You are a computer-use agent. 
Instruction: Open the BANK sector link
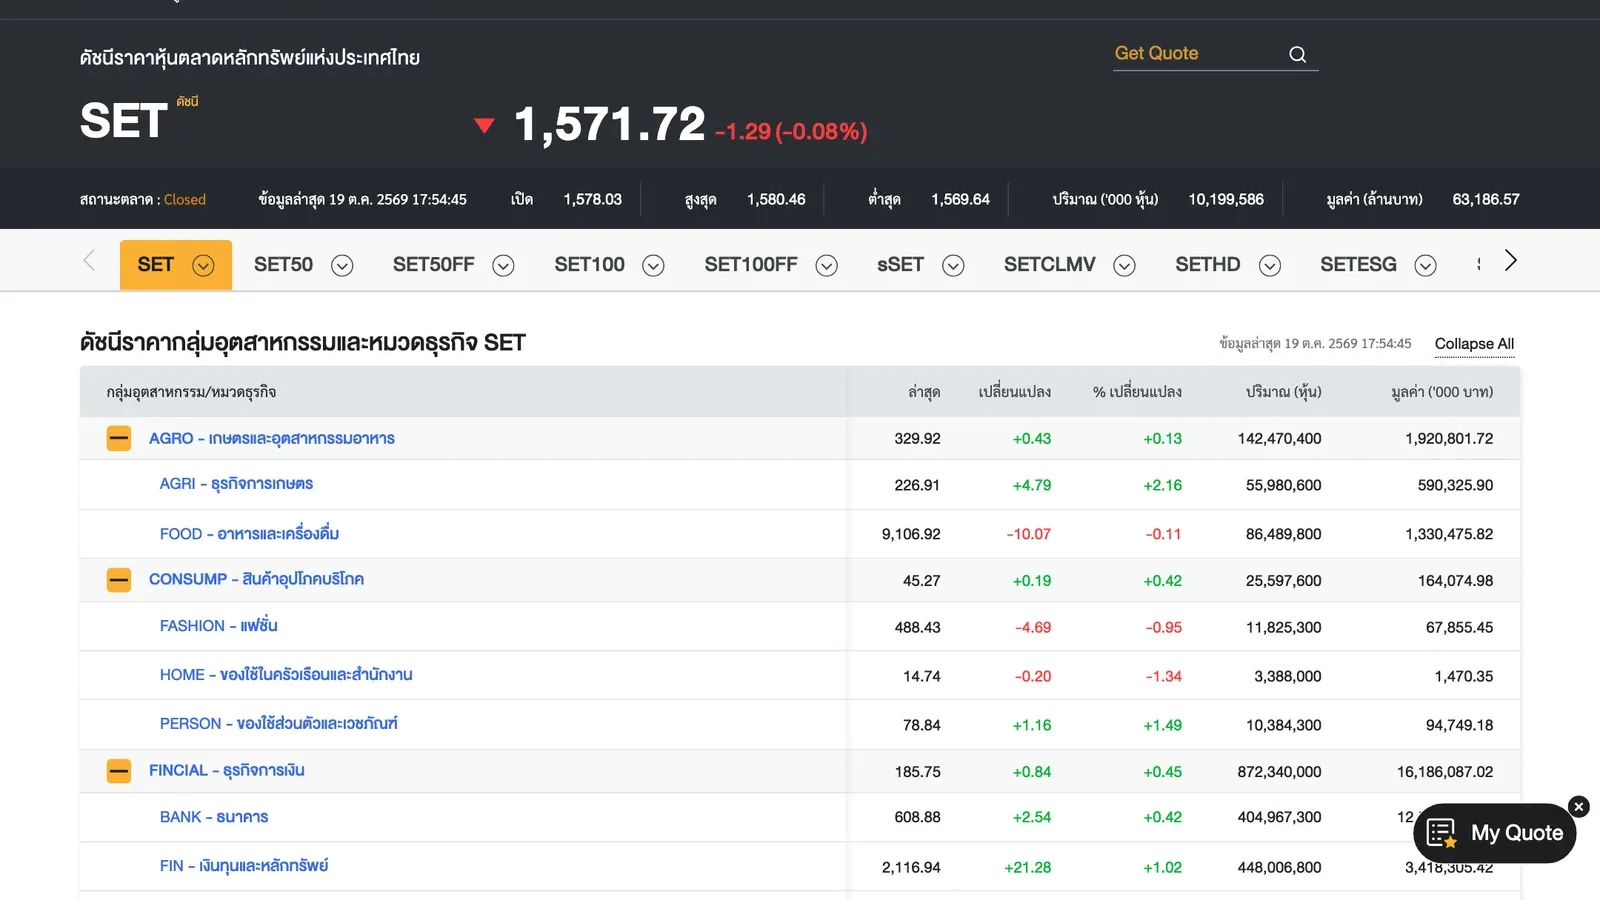(x=214, y=817)
